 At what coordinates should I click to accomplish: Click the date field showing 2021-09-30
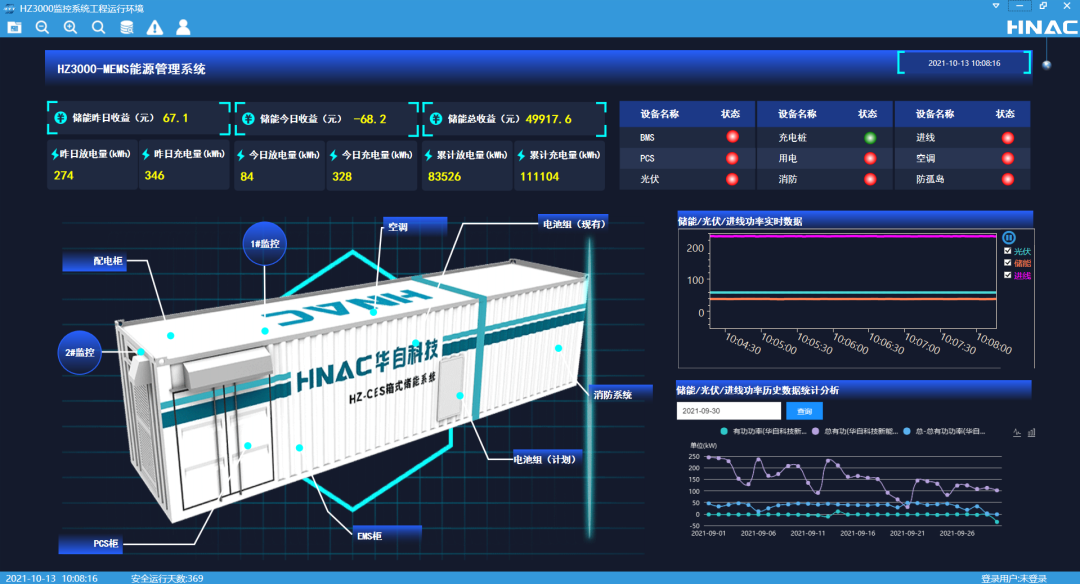click(728, 411)
